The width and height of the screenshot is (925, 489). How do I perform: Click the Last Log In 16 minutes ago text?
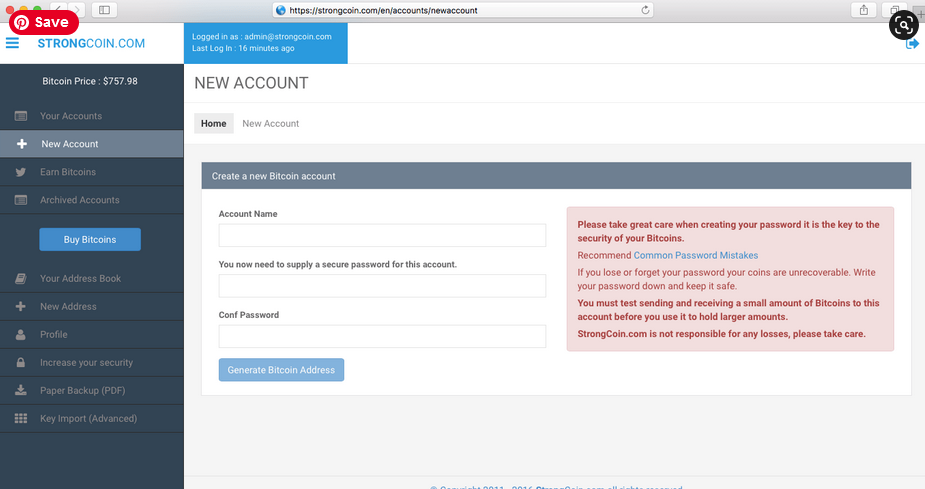pos(243,48)
